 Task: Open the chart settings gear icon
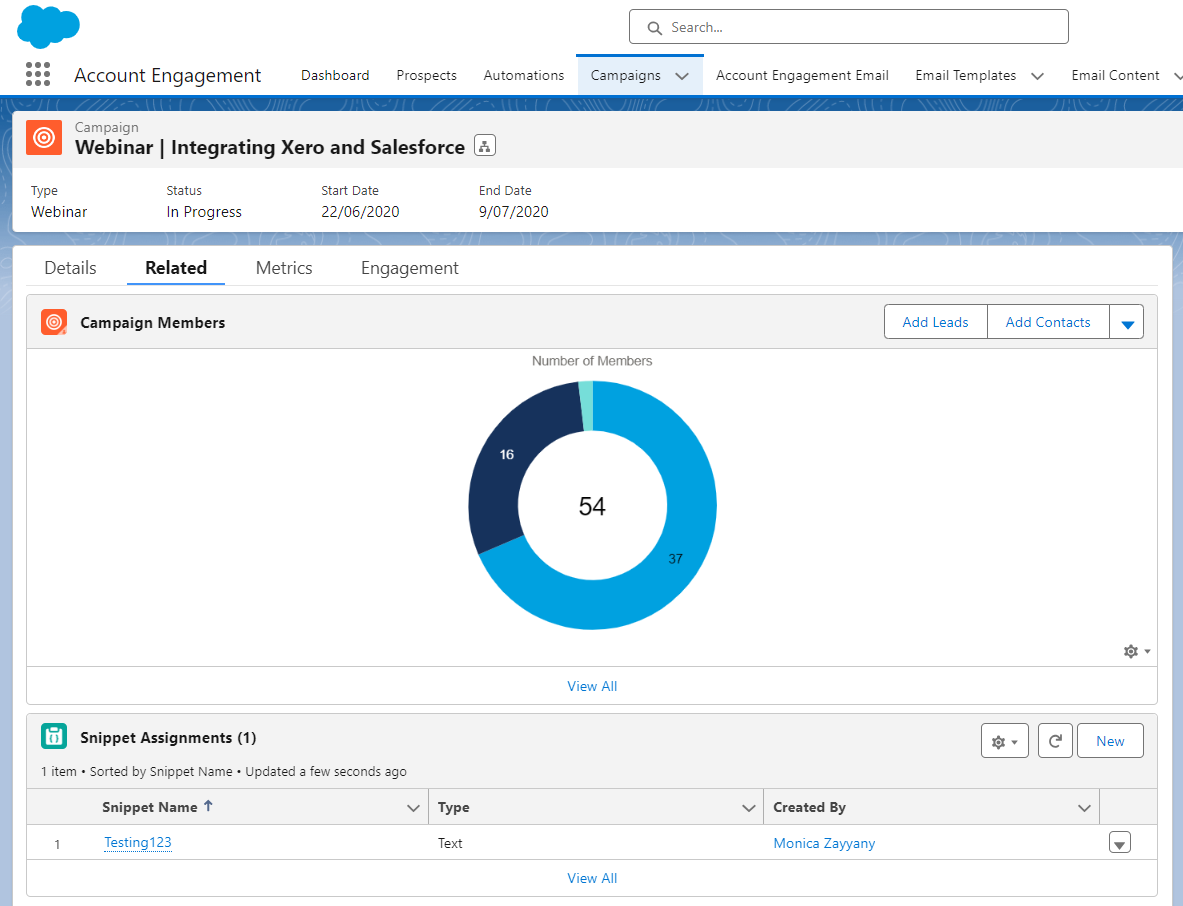tap(1136, 651)
